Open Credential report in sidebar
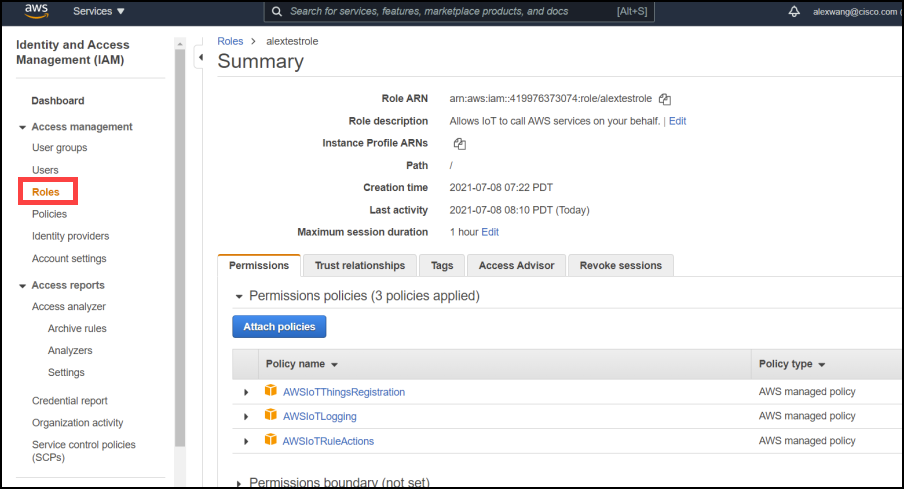The width and height of the screenshot is (904, 489). click(70, 400)
